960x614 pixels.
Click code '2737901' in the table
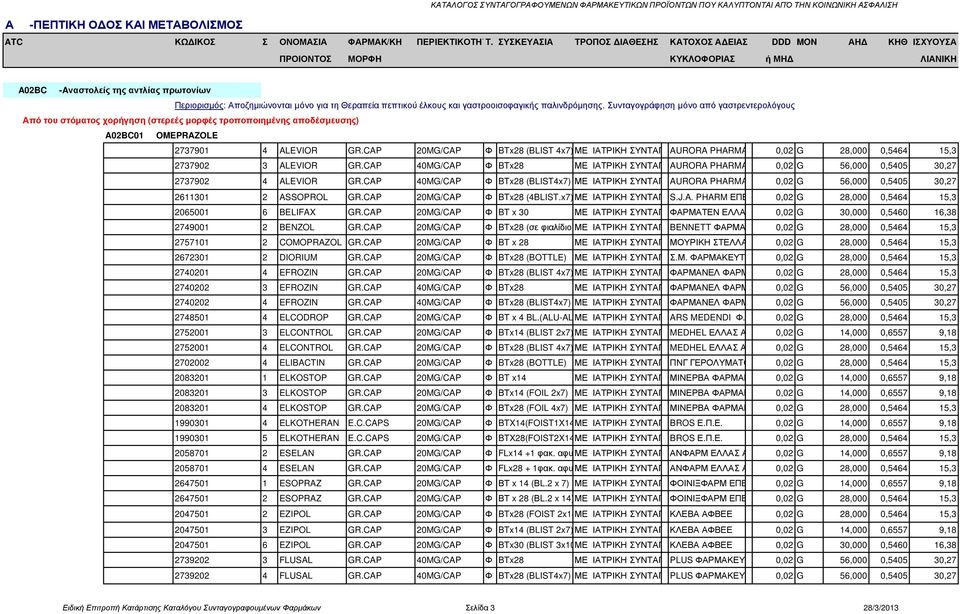[x=192, y=151]
